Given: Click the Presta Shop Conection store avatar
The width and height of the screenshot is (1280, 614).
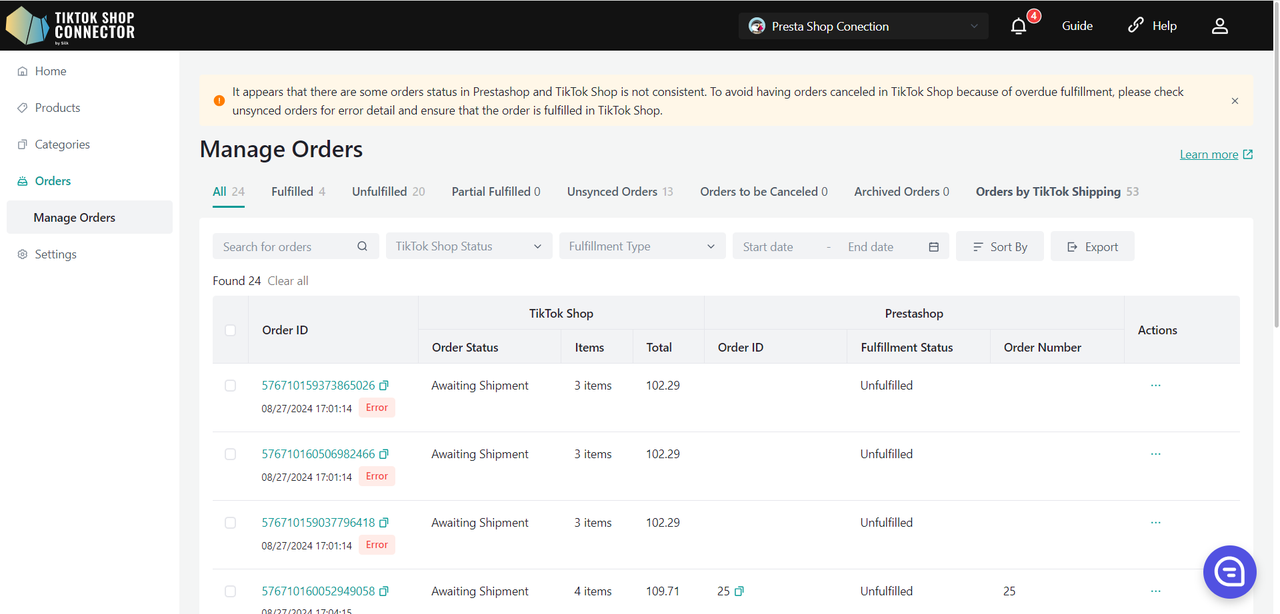Looking at the screenshot, I should (757, 26).
